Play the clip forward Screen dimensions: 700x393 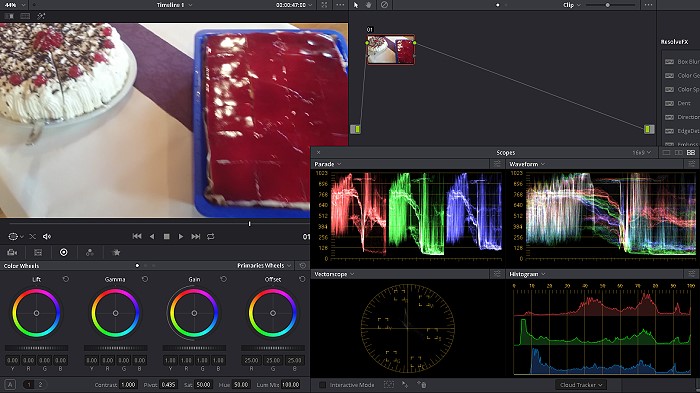pos(181,236)
